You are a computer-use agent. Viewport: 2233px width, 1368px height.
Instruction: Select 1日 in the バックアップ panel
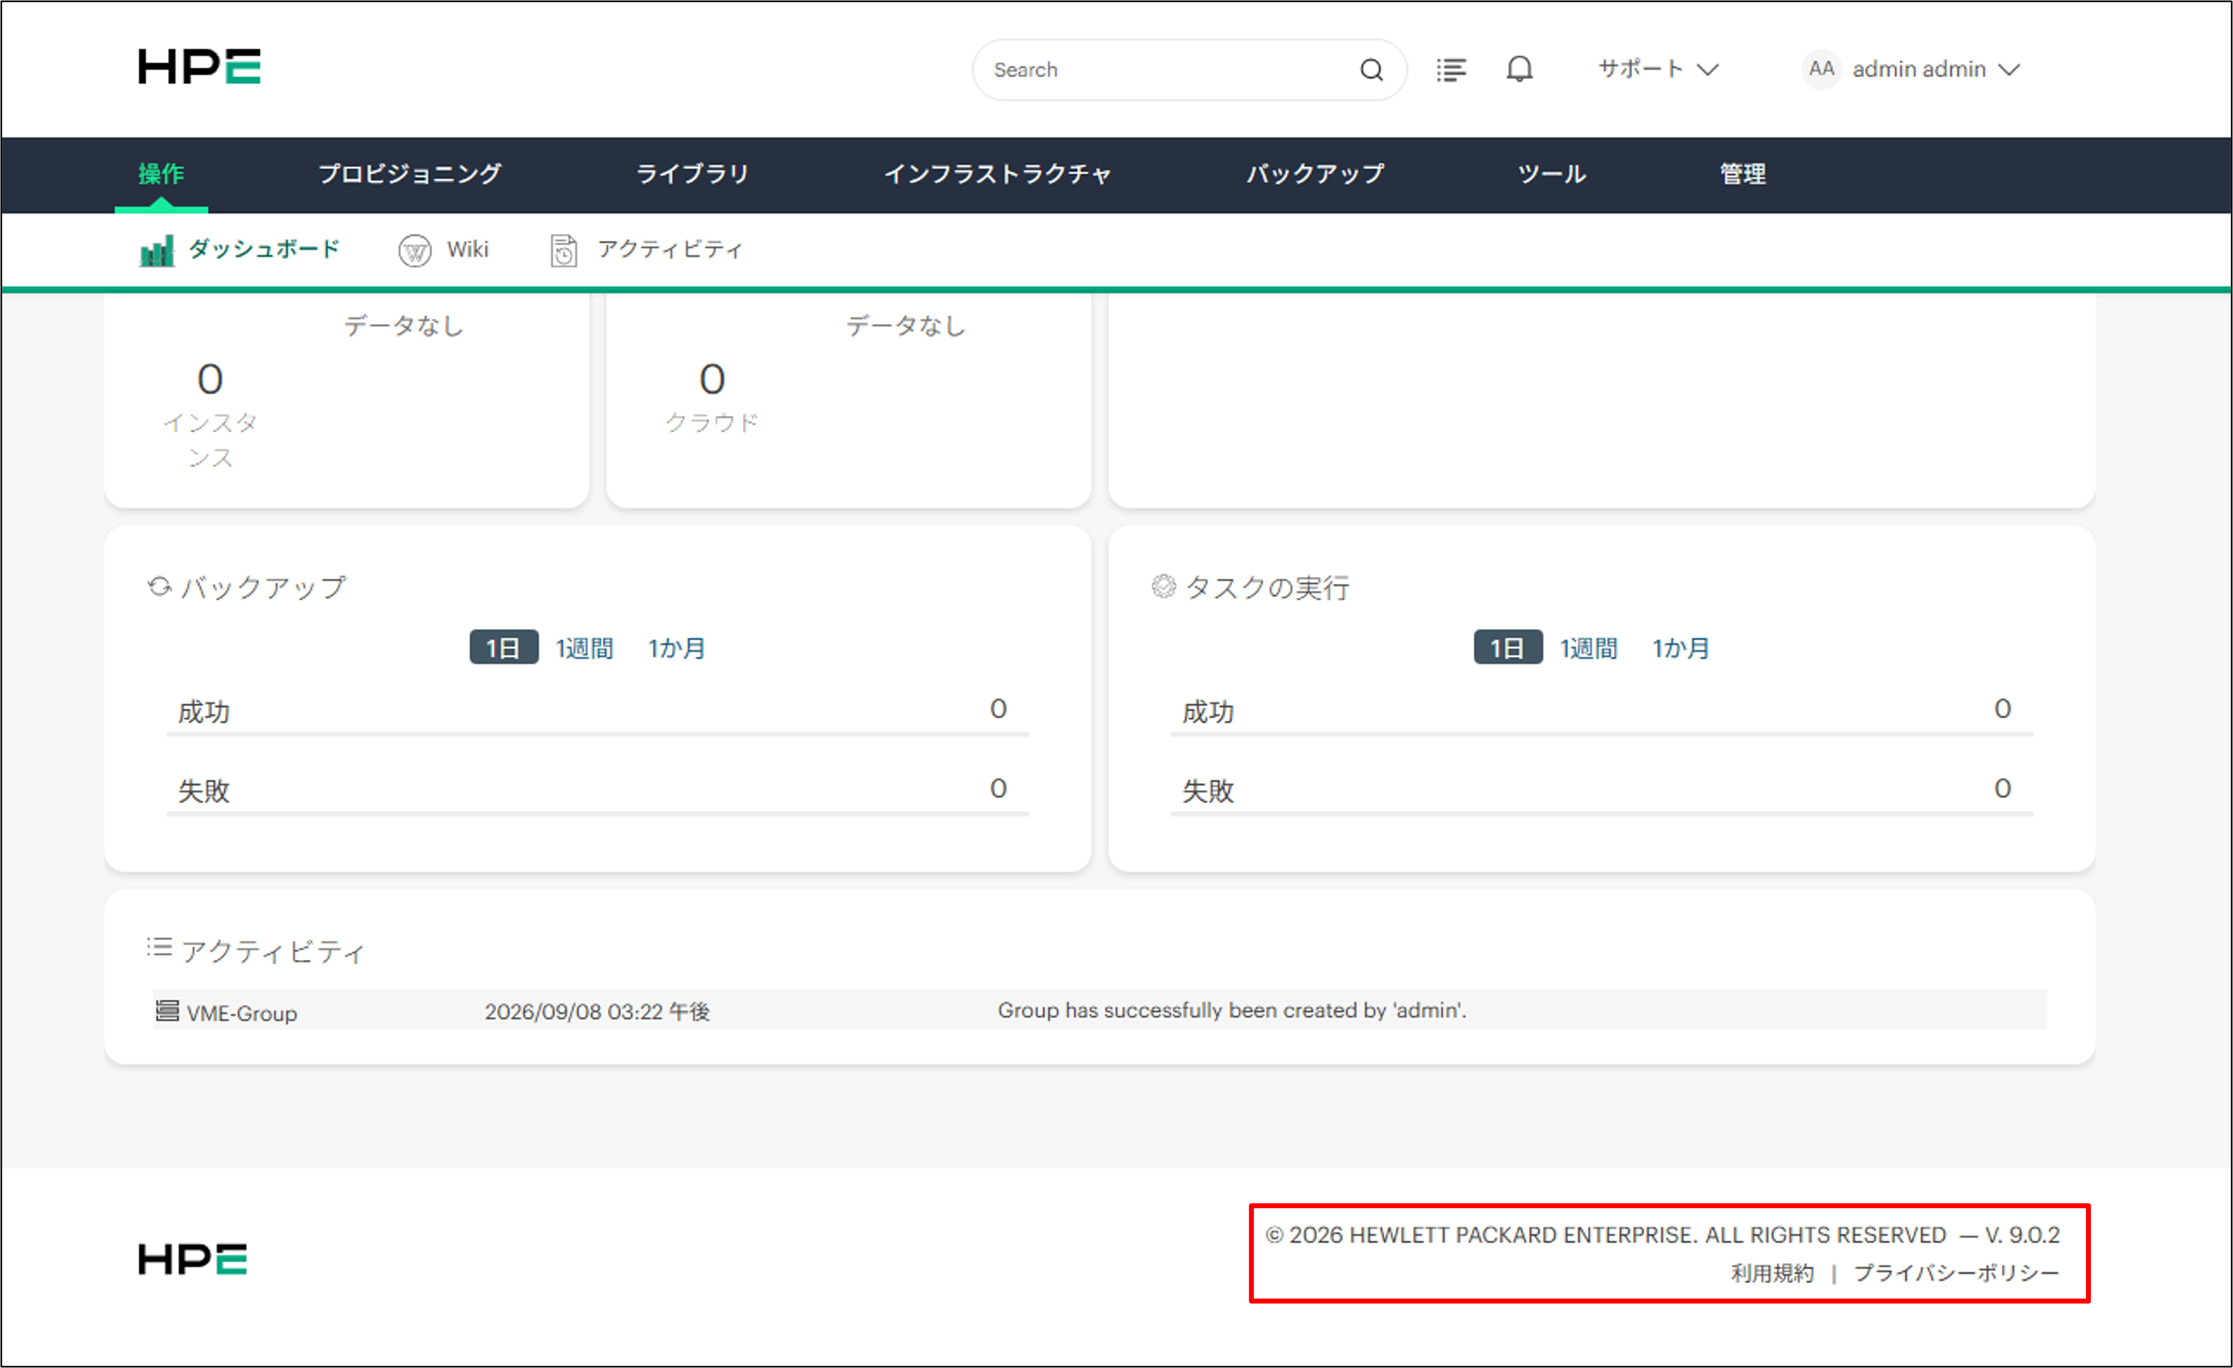(504, 648)
